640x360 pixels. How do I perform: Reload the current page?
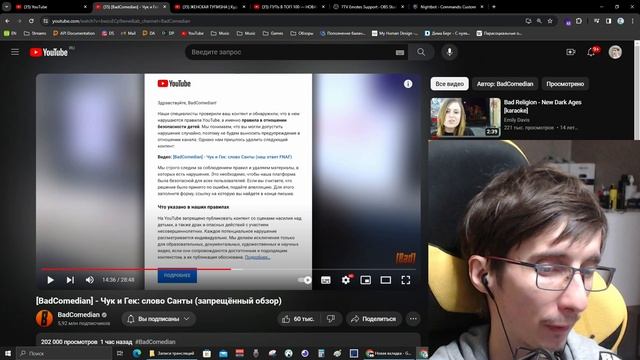pos(31,21)
